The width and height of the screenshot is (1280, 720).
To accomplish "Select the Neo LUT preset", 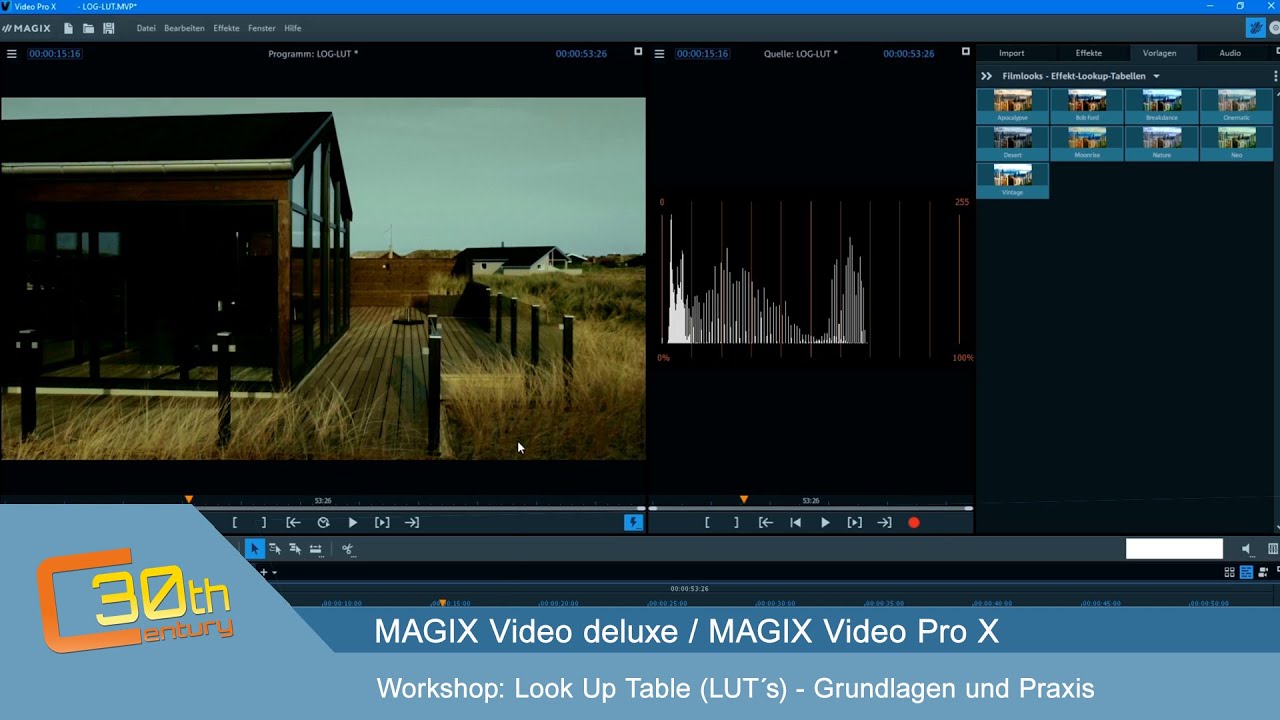I will coord(1237,143).
